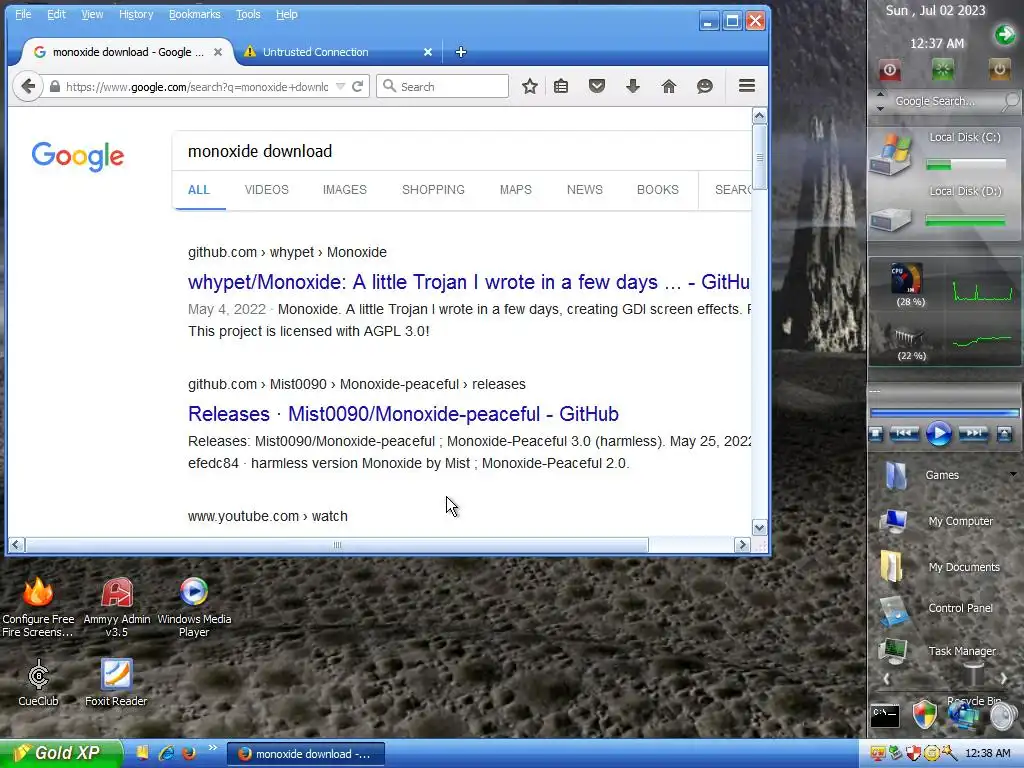Click the Firefox toolbar Search box

442,86
